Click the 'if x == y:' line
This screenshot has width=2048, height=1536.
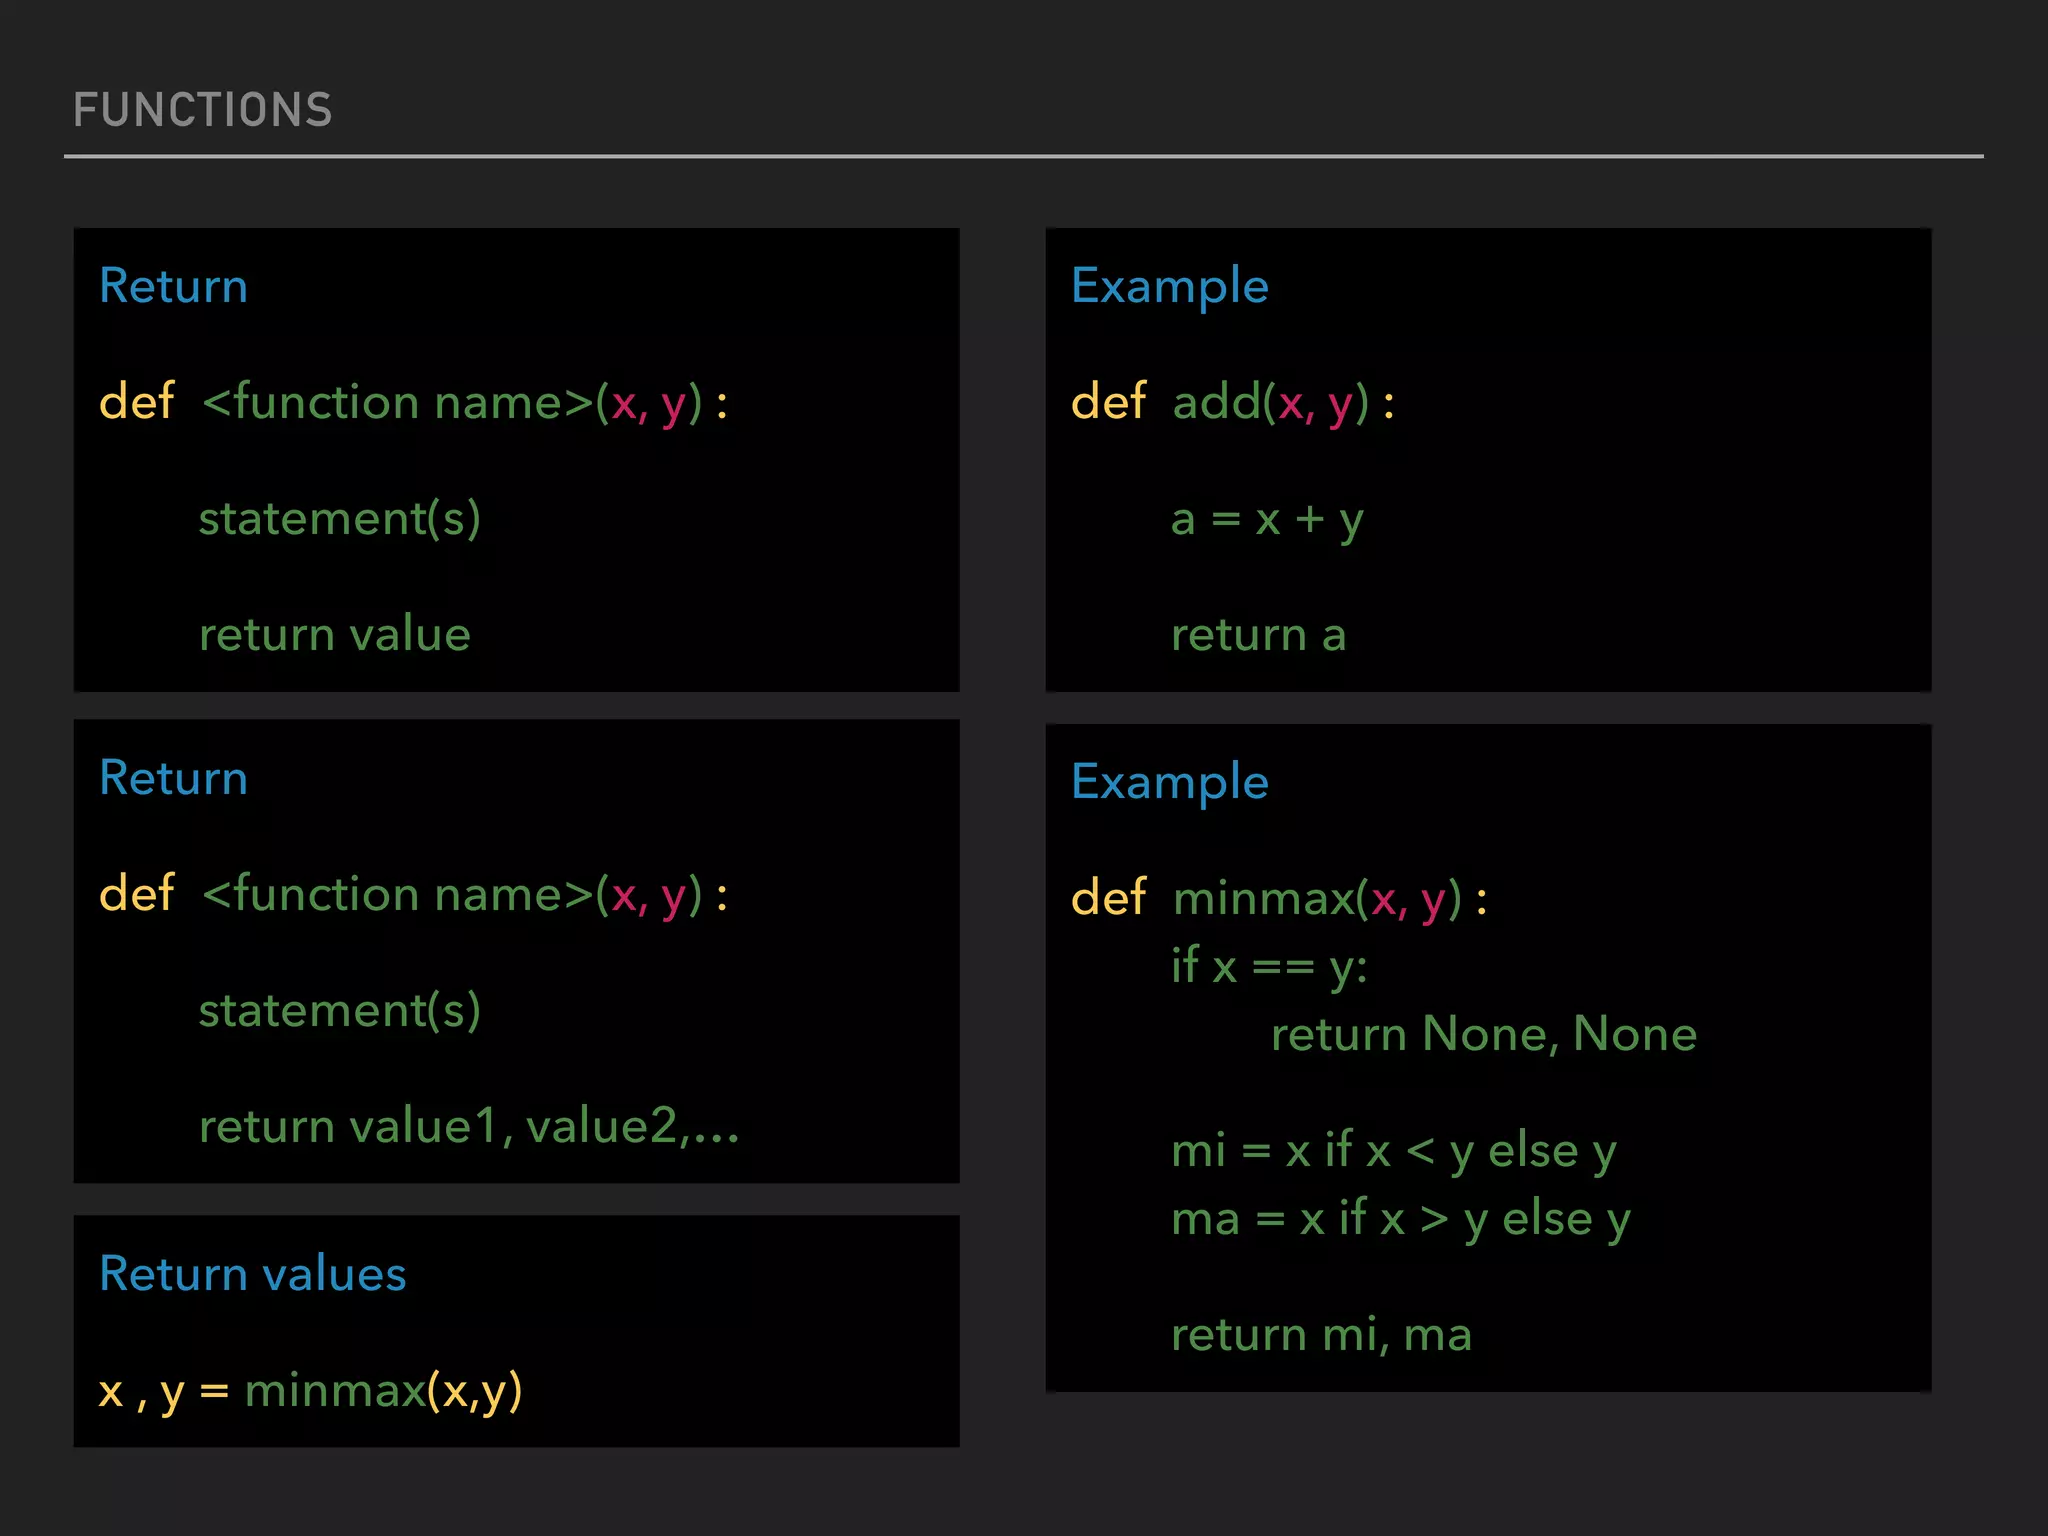(1268, 967)
